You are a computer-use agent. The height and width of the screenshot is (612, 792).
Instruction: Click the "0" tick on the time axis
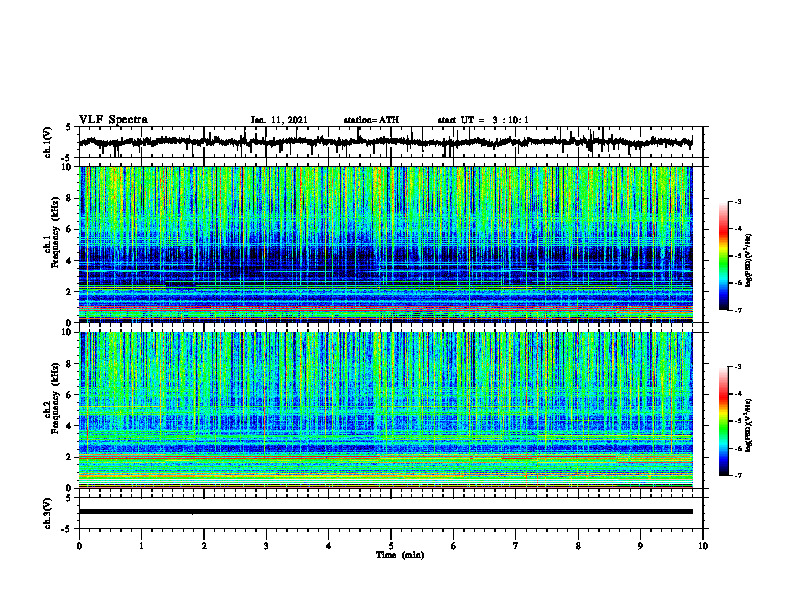coord(79,546)
